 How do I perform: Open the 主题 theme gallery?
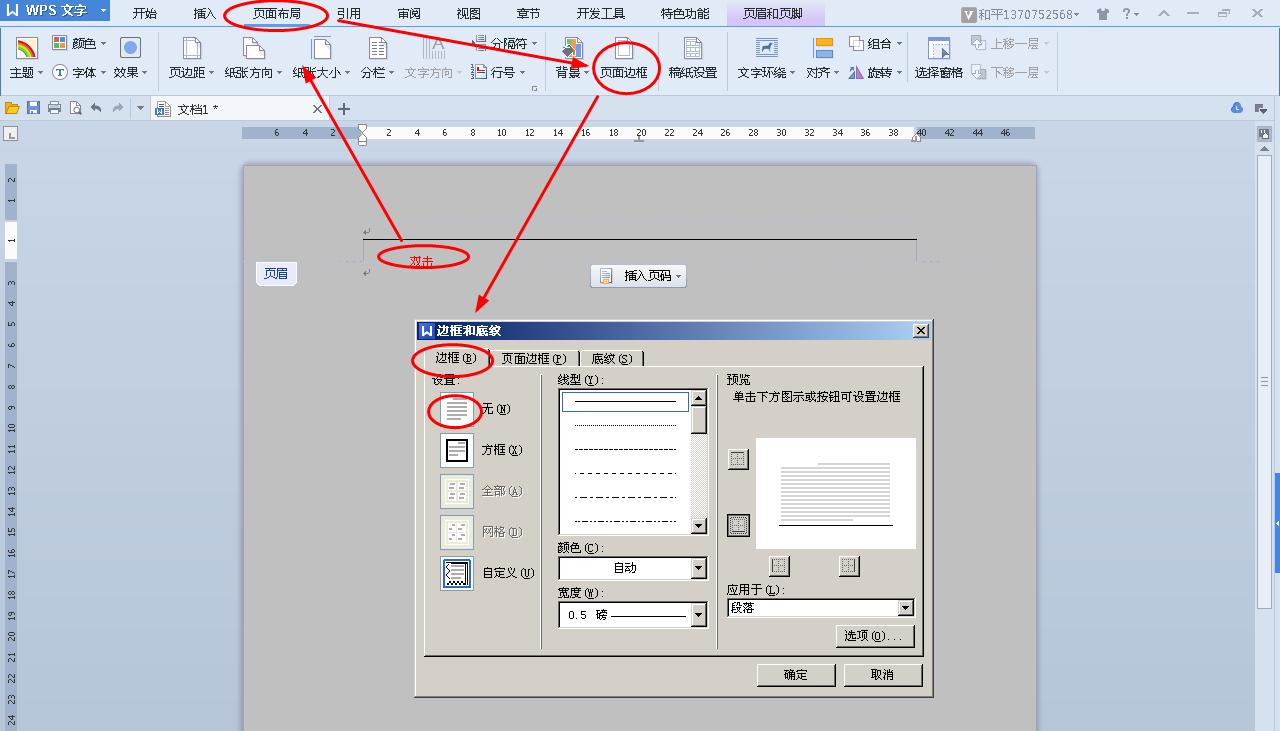point(26,58)
